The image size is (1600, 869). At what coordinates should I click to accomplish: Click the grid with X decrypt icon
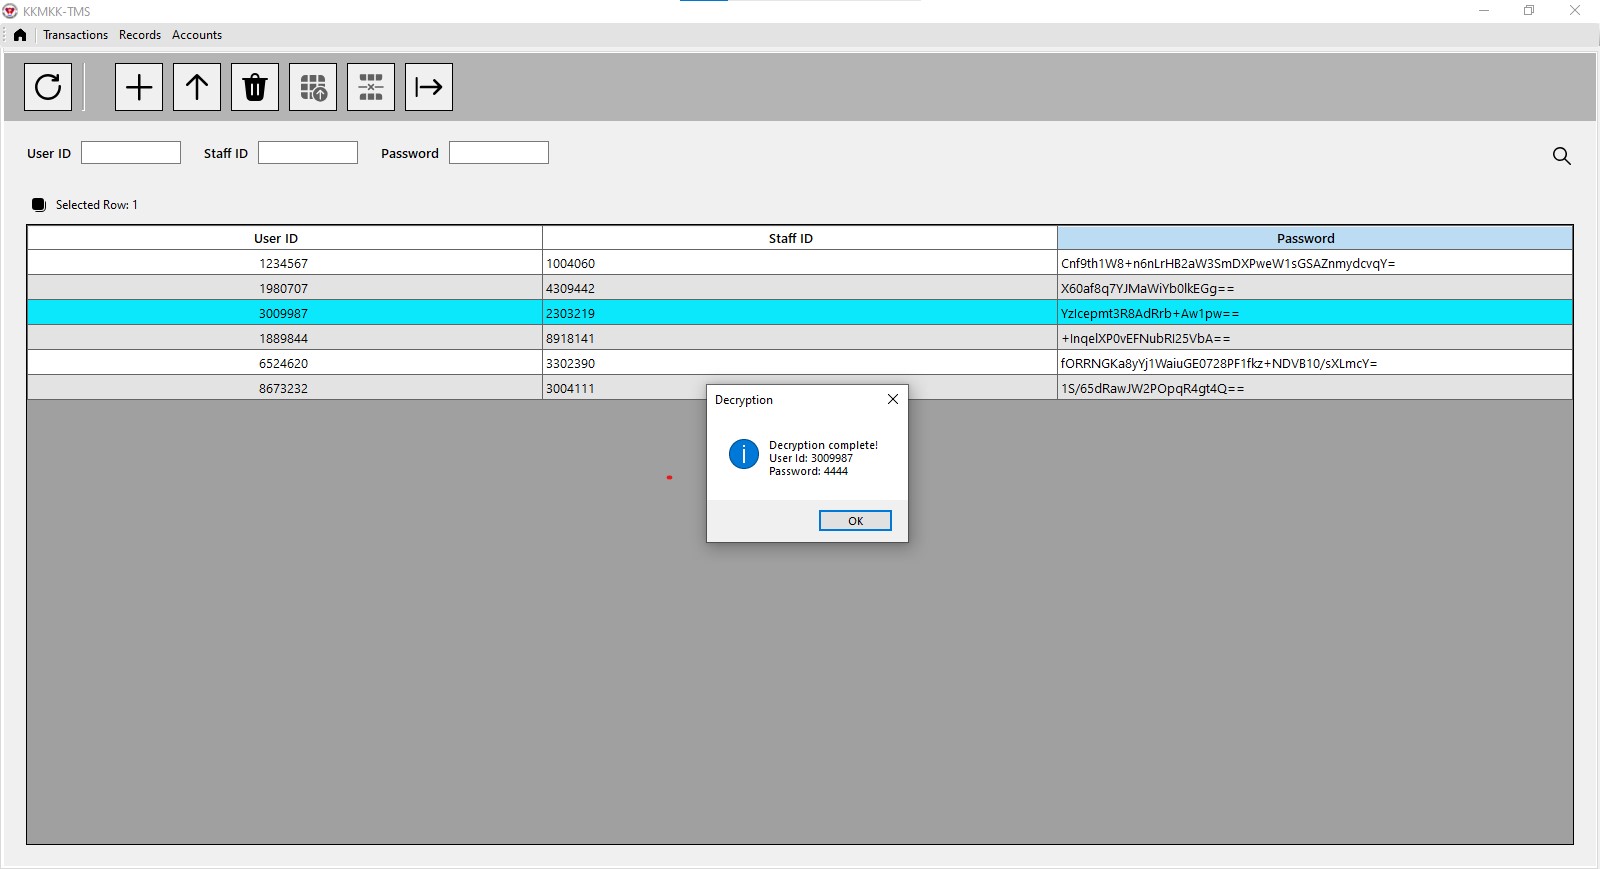point(371,87)
